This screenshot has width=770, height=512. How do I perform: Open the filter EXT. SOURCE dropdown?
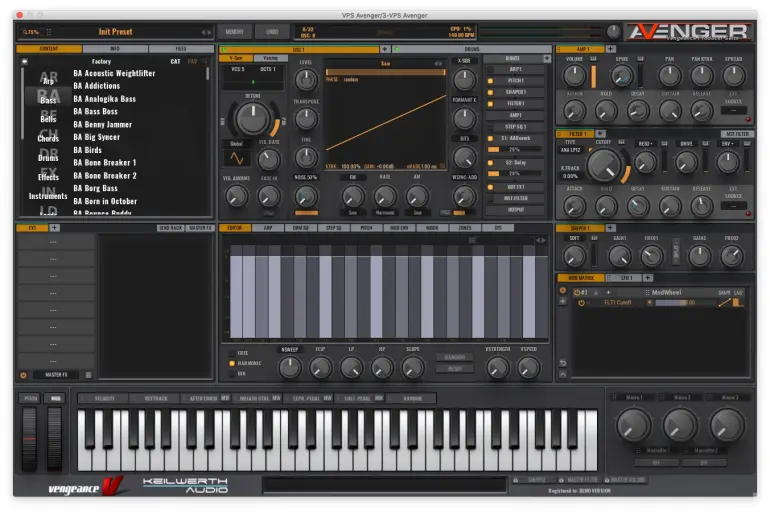[734, 206]
